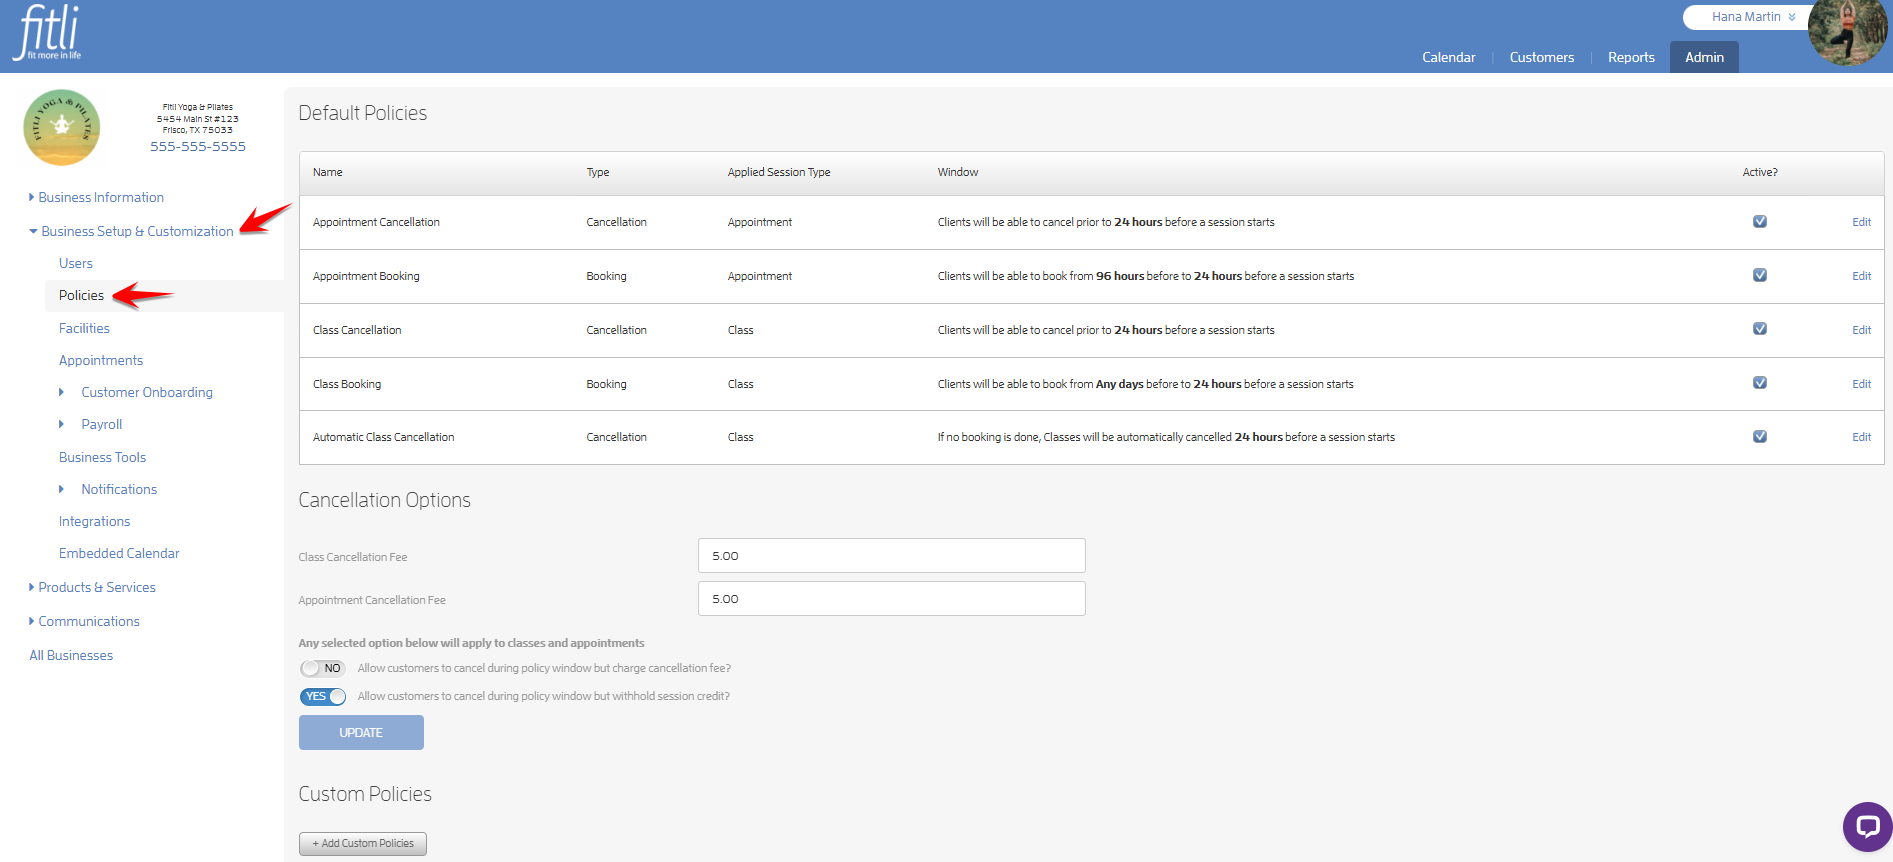
Task: Uncheck Active for Appointment Cancellation policy
Action: [x=1760, y=221]
